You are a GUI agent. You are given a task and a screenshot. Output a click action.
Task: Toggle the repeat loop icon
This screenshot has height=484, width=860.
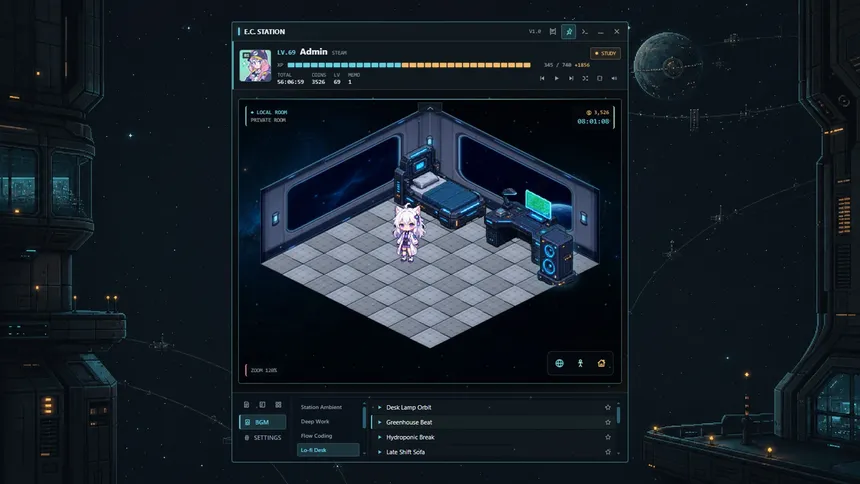click(599, 78)
